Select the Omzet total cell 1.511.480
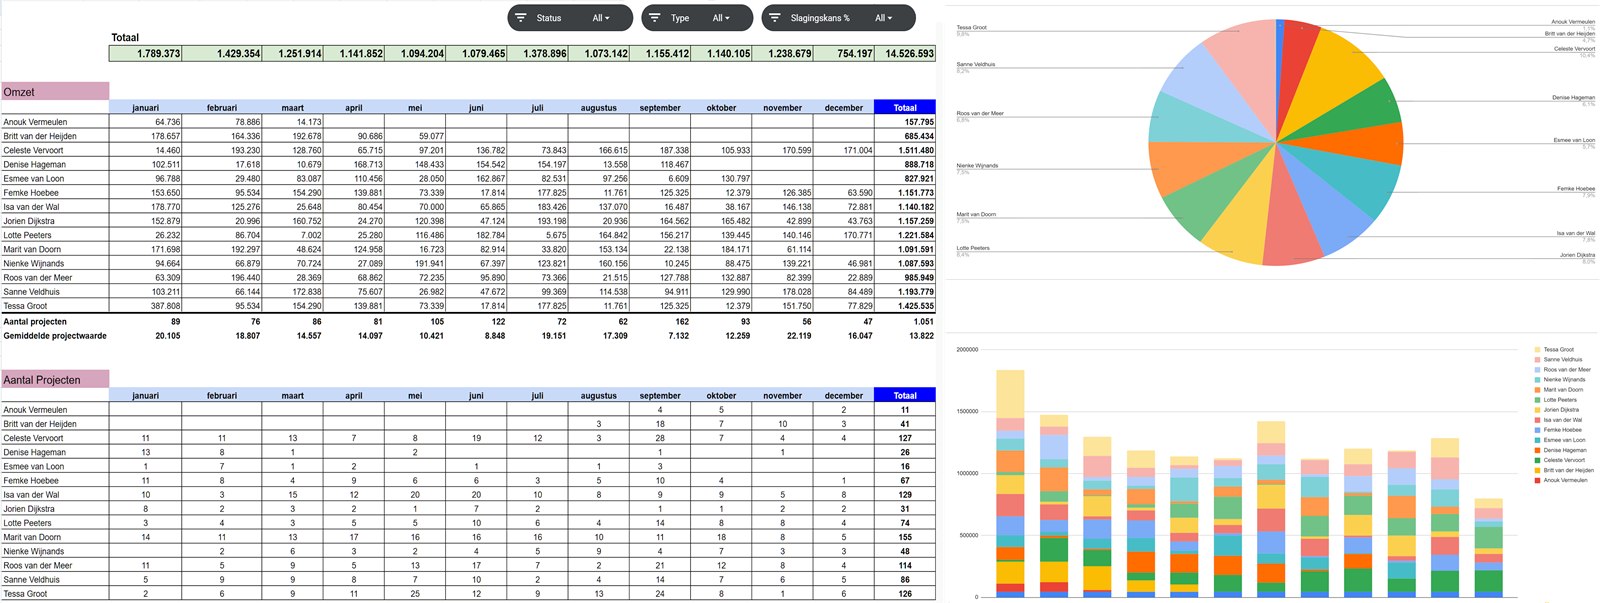The height and width of the screenshot is (603, 1600). [x=905, y=150]
